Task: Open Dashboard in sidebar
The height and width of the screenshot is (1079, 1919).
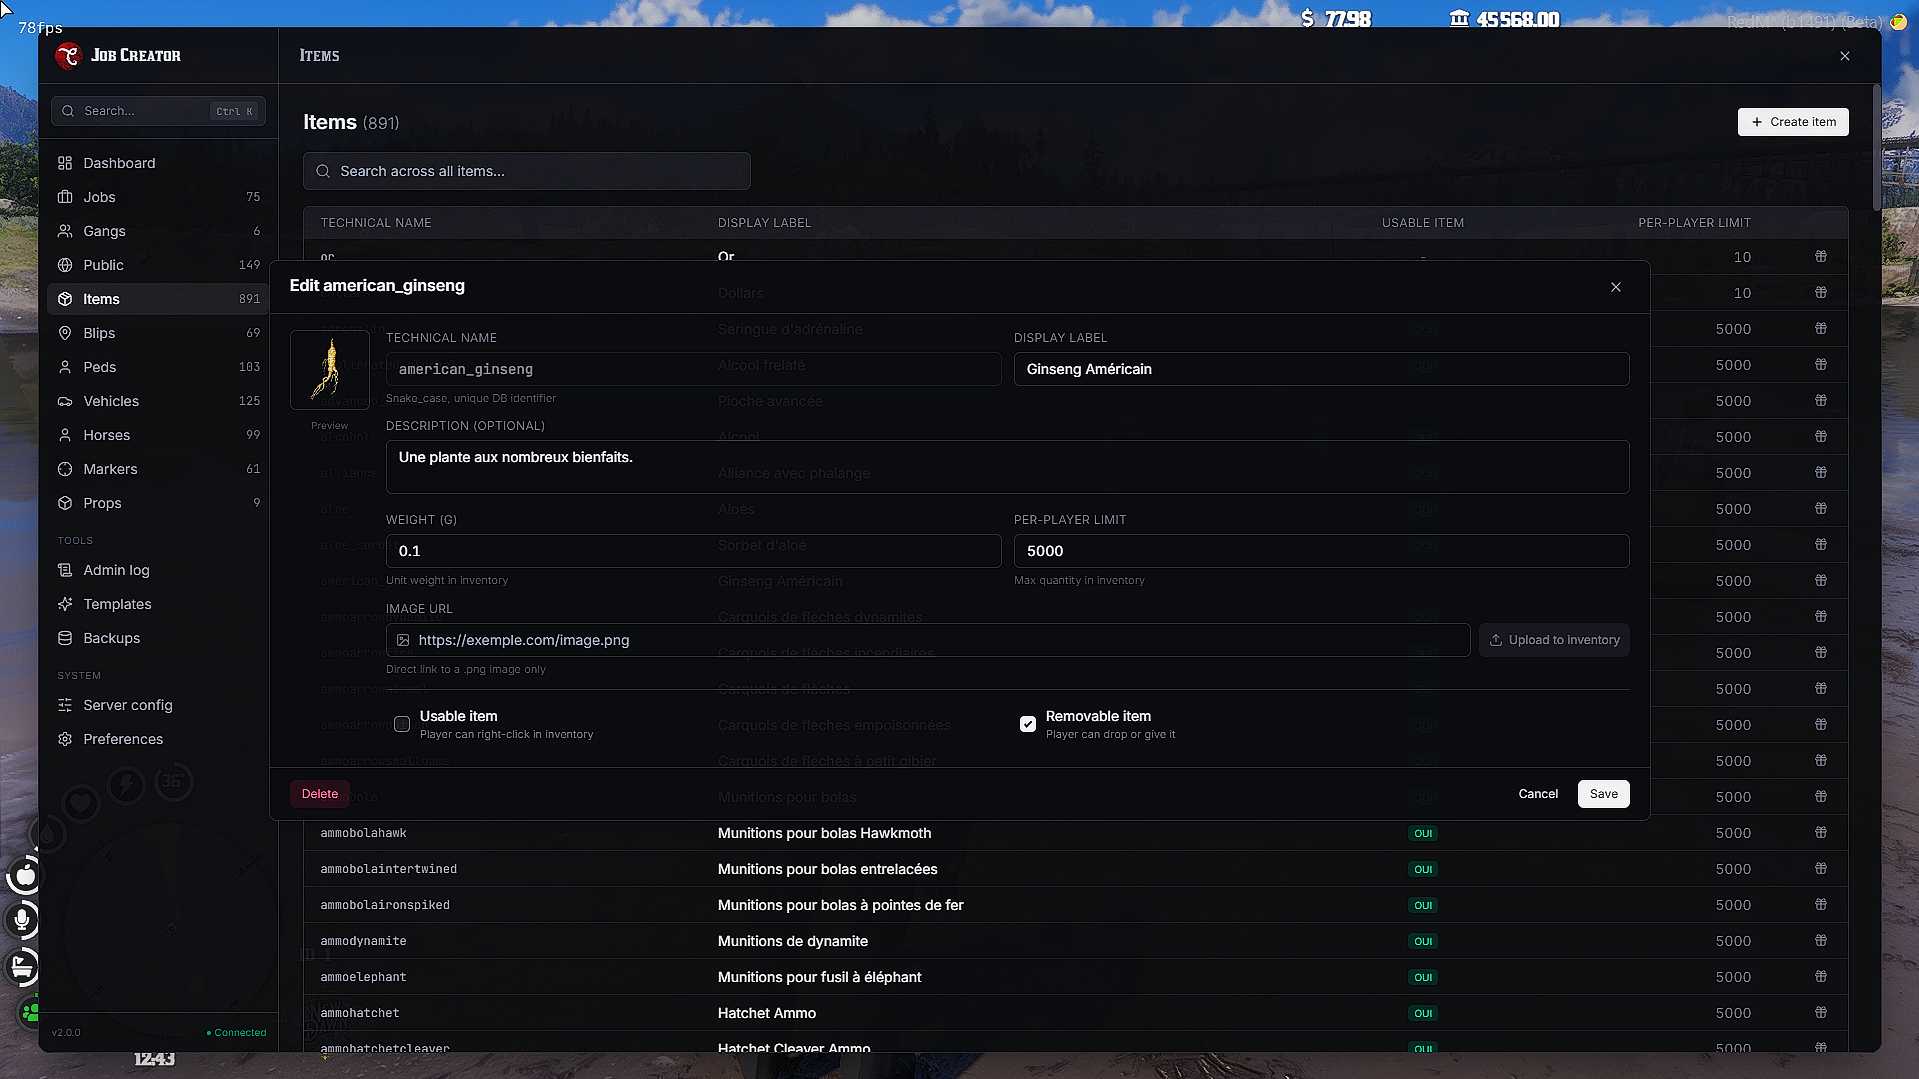Action: coord(157,163)
